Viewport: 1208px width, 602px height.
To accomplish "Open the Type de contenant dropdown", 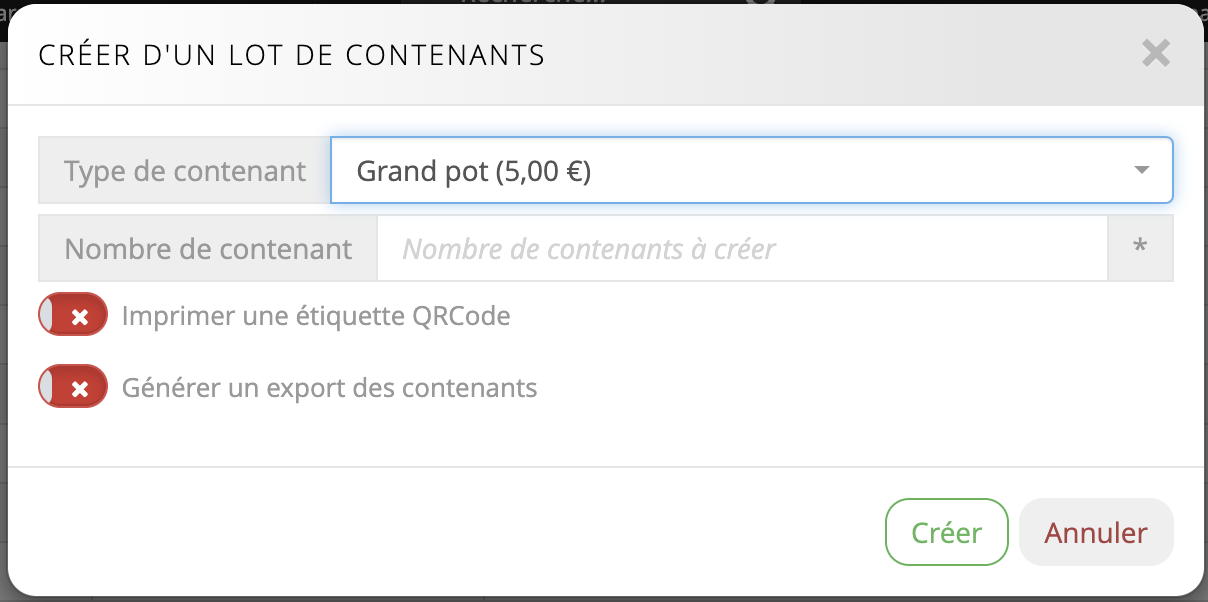I will 750,171.
